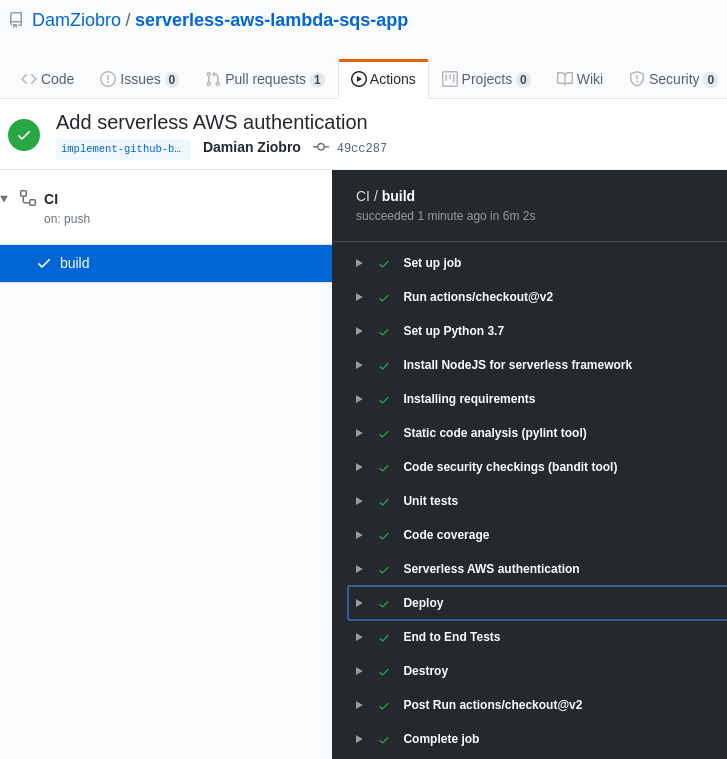The image size is (727, 759).
Task: Select the build job in sidebar
Action: (x=166, y=263)
